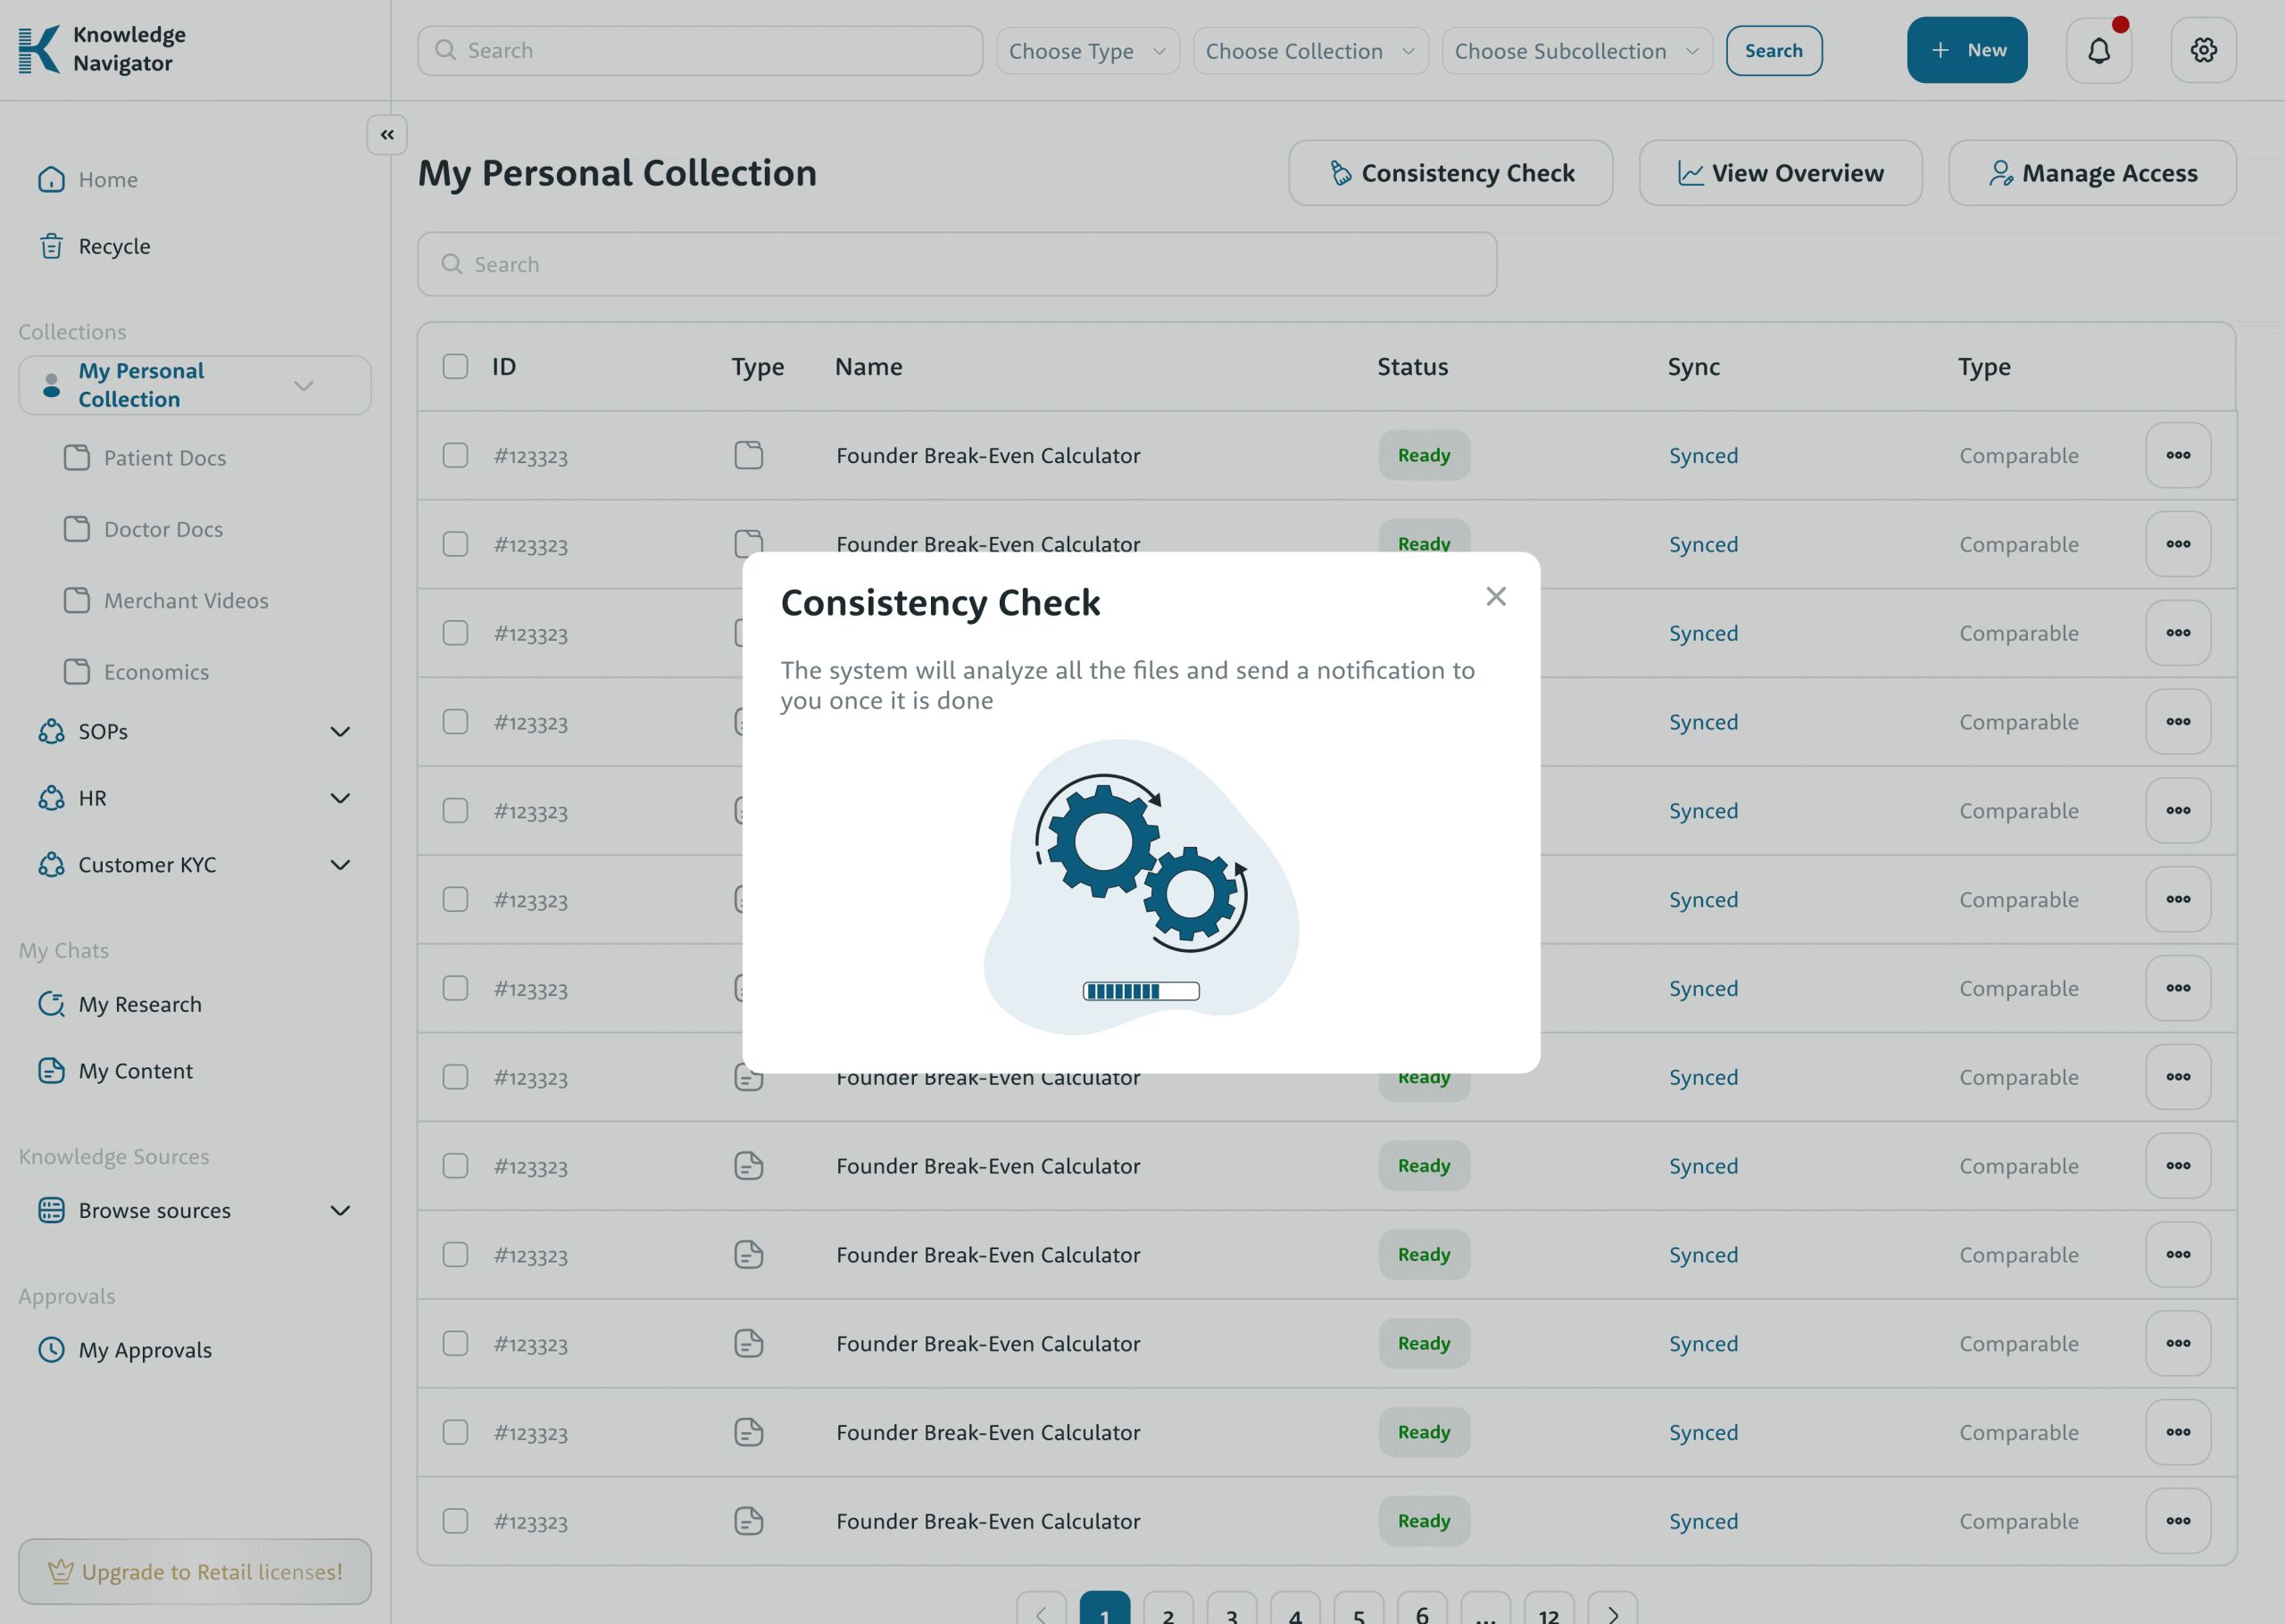Click the New button

[x=1966, y=50]
